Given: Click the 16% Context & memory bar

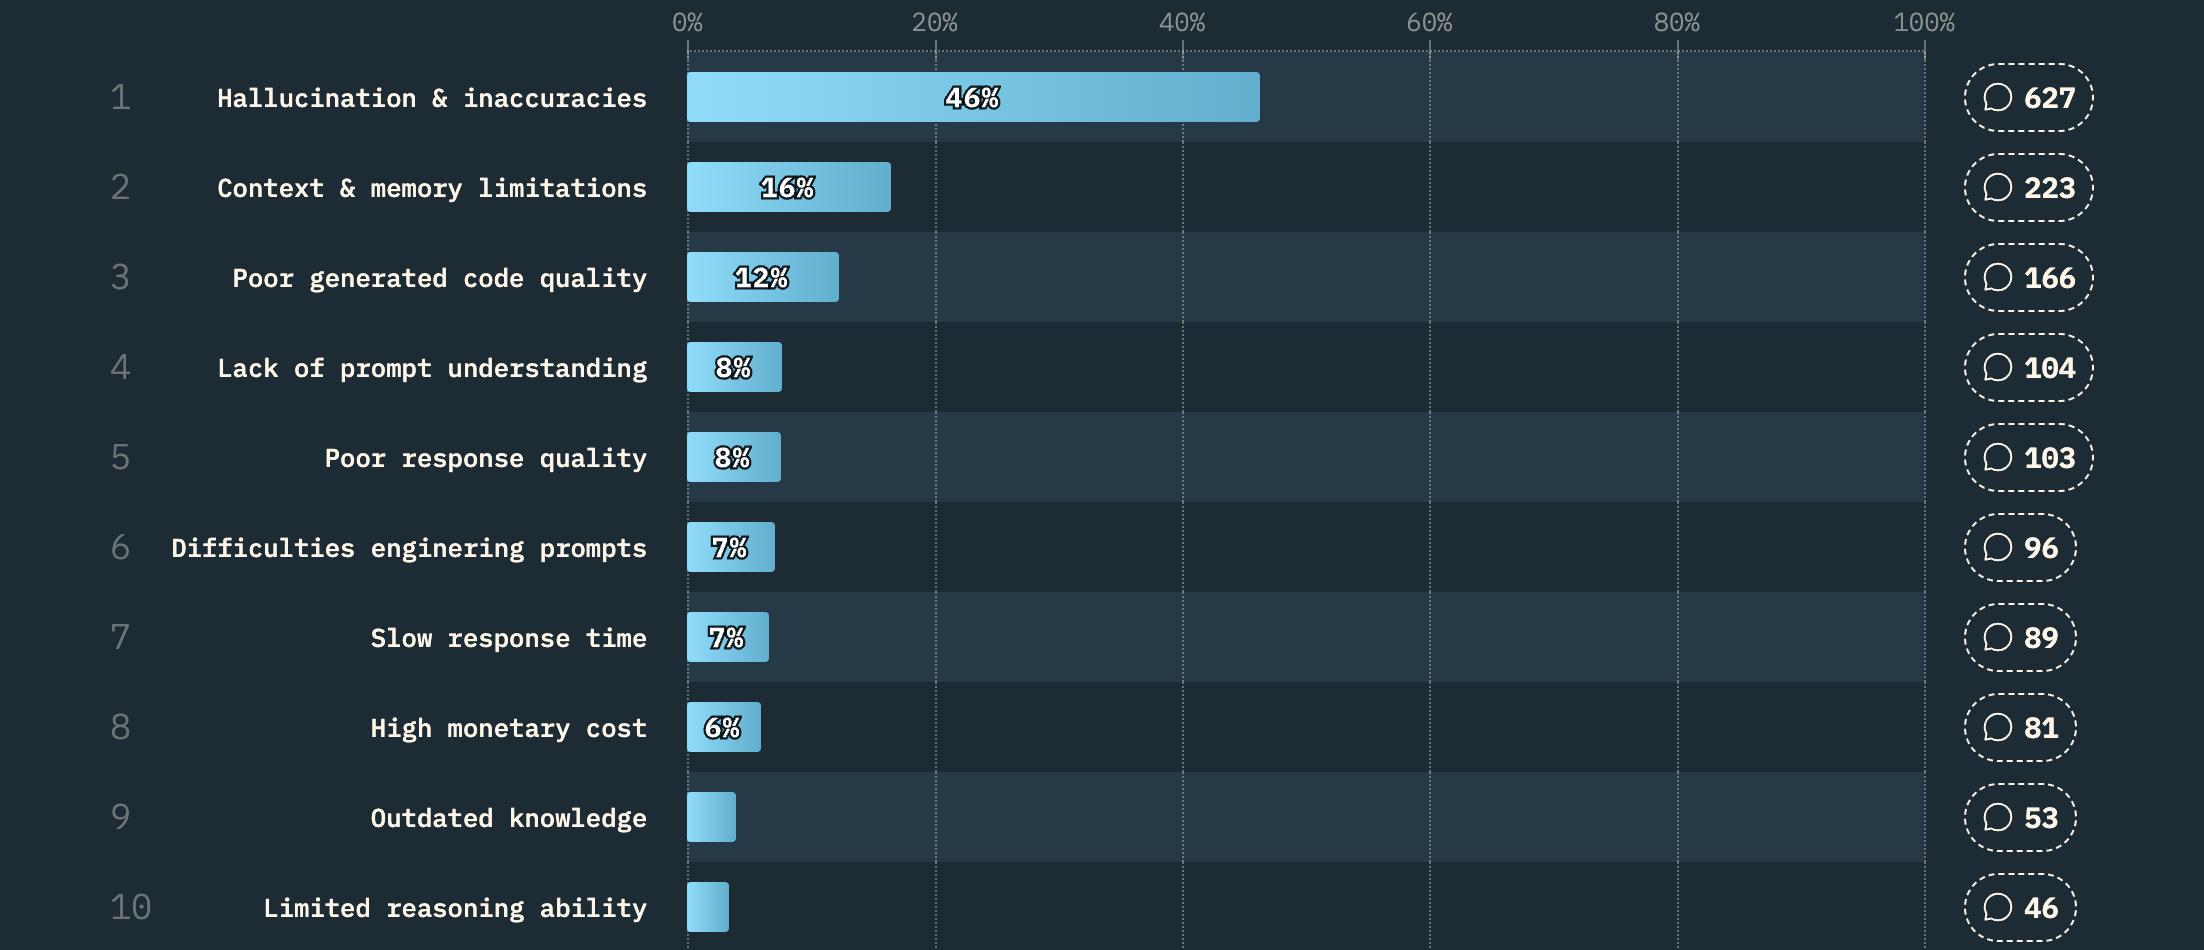Looking at the screenshot, I should (x=789, y=187).
